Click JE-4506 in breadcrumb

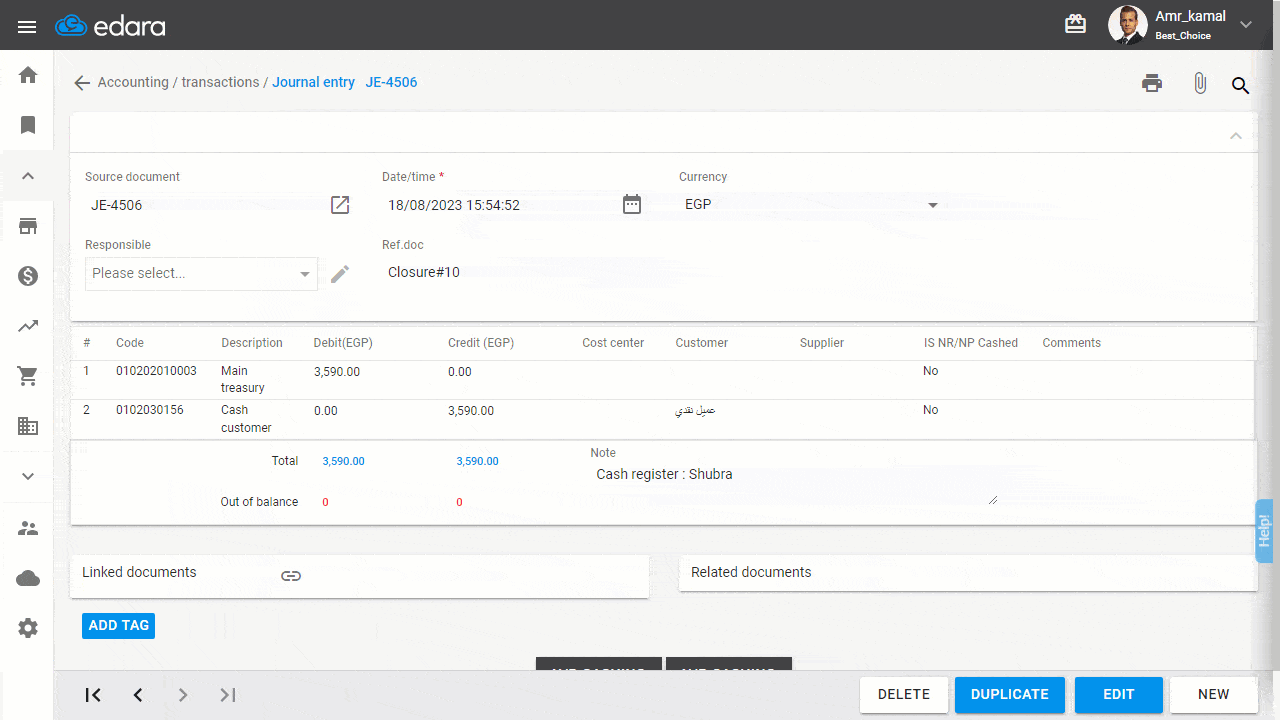tap(391, 82)
